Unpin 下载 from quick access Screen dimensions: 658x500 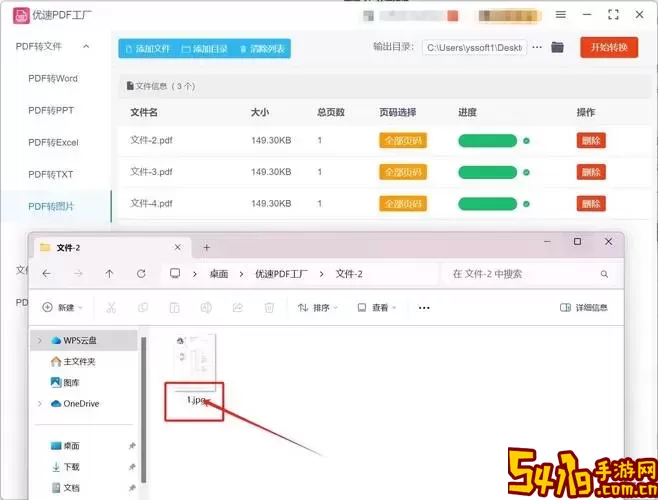[x=132, y=467]
